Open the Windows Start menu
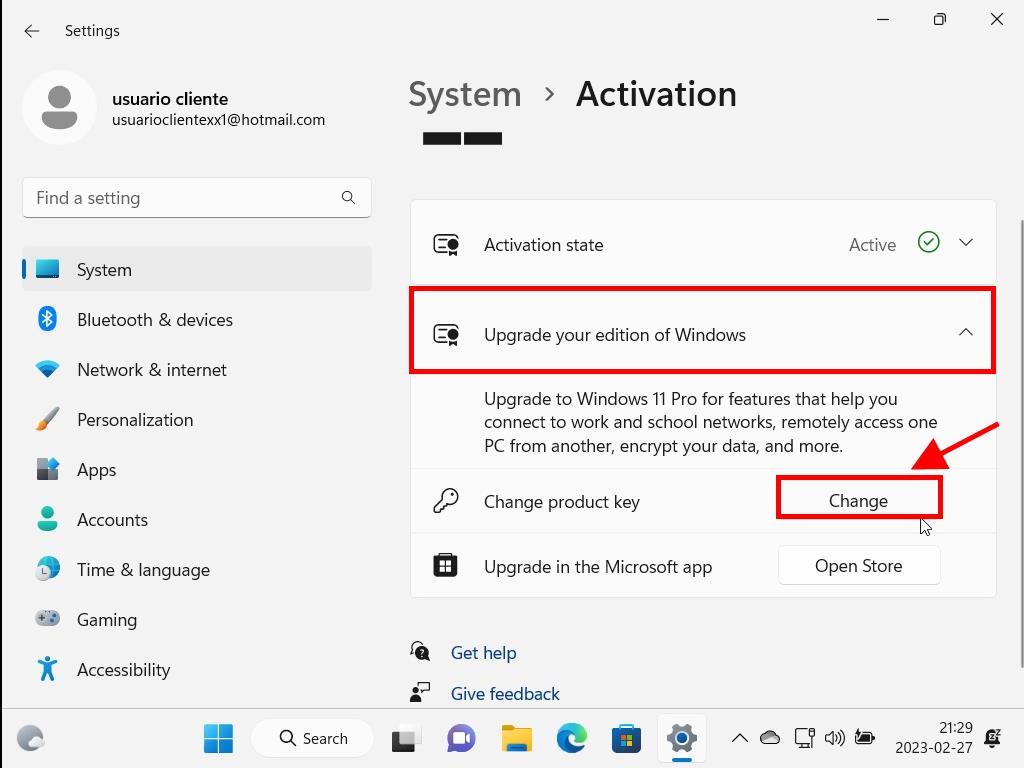1024x768 pixels. click(218, 738)
